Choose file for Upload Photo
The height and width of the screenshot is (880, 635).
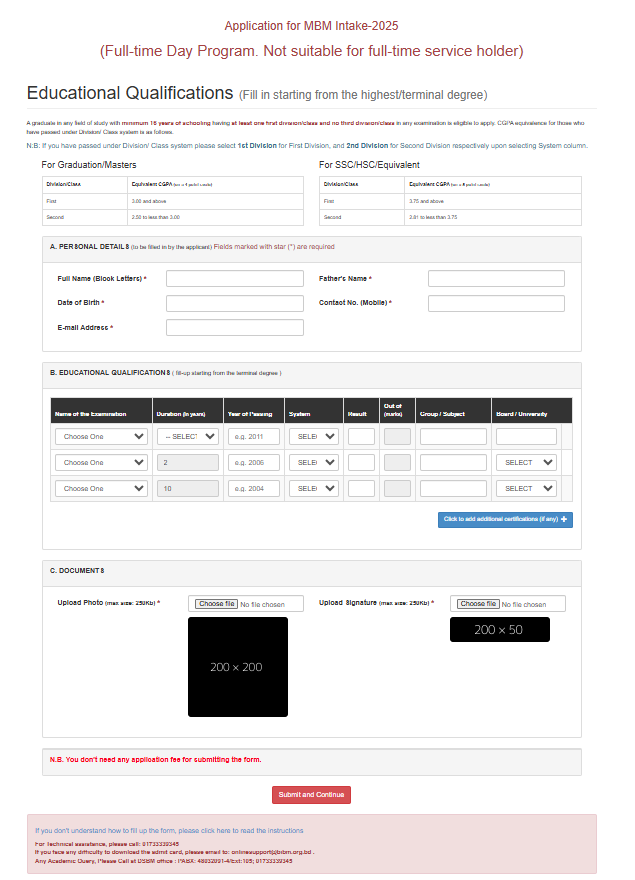click(216, 604)
